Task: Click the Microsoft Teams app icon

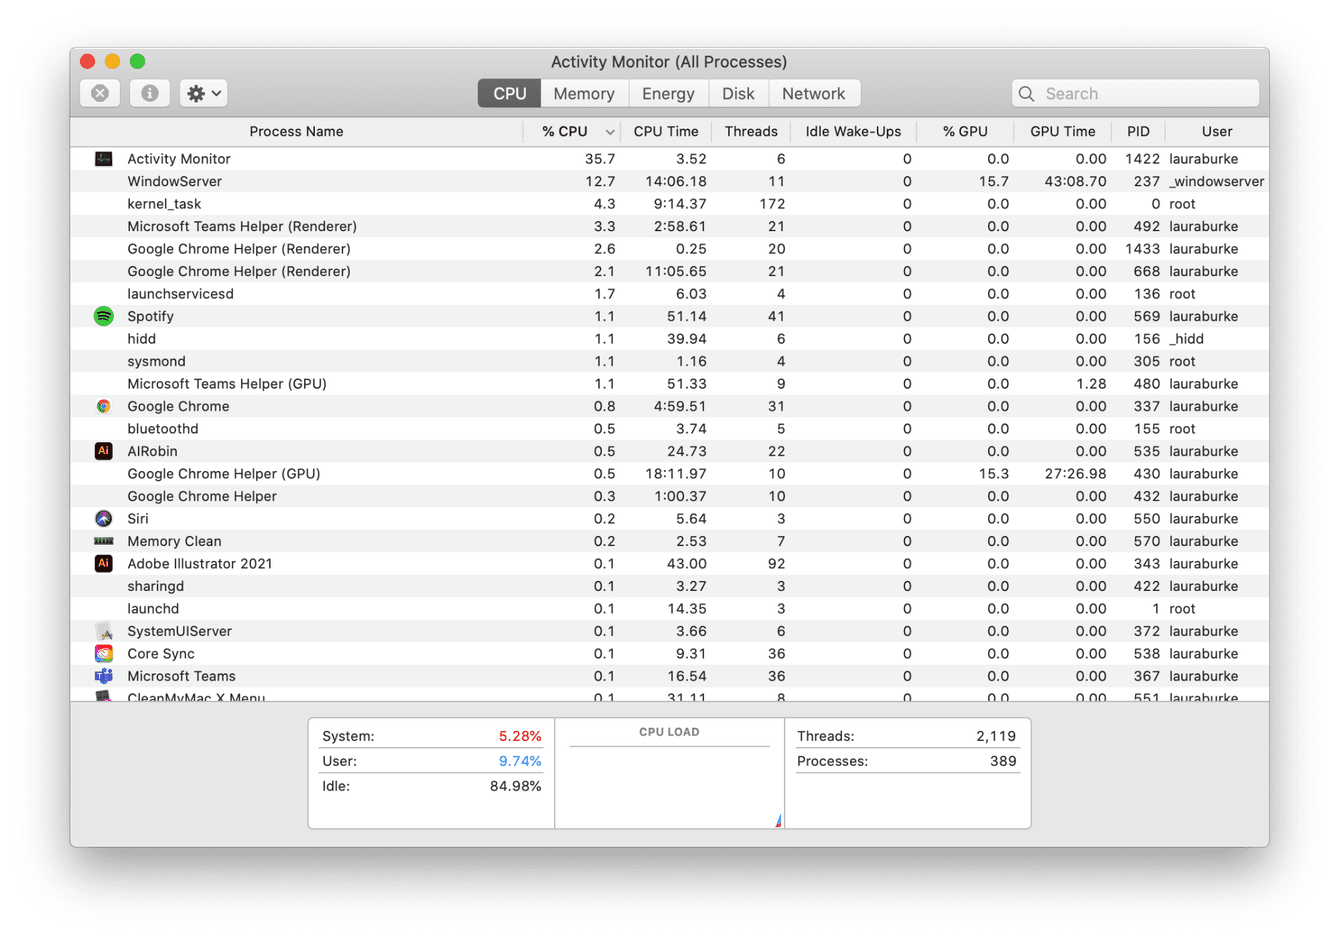Action: click(x=103, y=676)
